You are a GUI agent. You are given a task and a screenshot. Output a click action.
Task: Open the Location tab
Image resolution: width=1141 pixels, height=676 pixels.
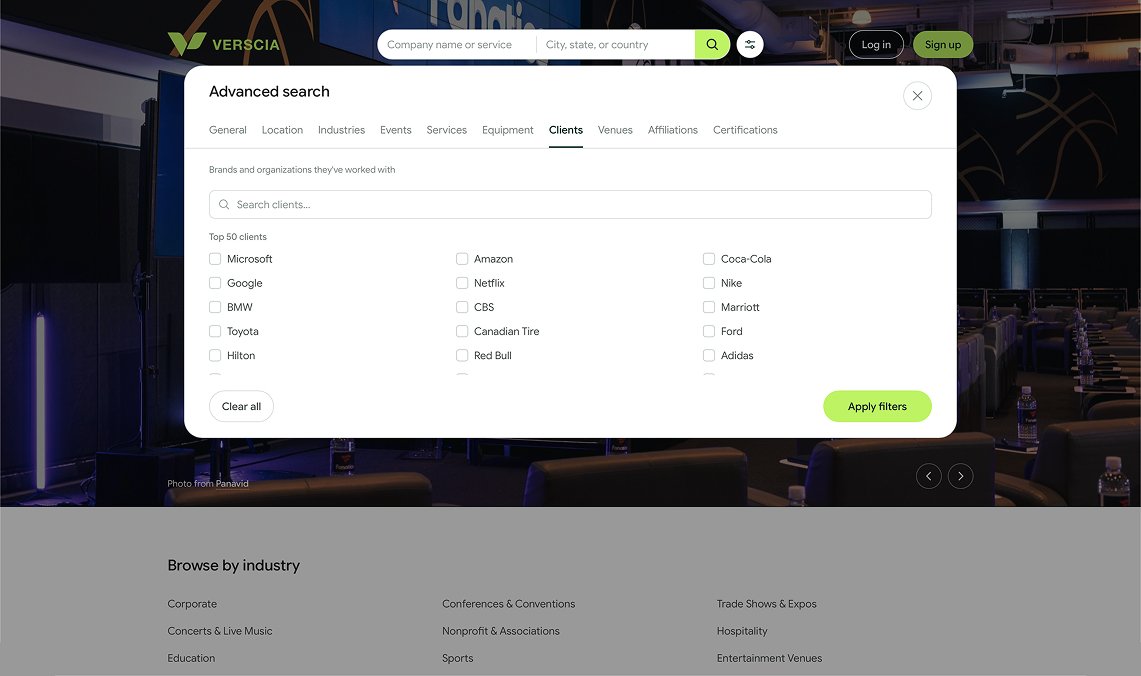282,130
